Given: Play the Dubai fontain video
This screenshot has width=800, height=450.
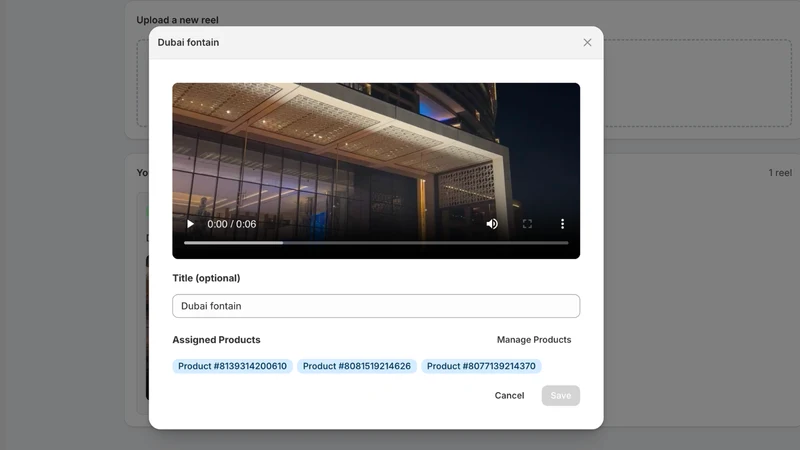Looking at the screenshot, I should (190, 224).
